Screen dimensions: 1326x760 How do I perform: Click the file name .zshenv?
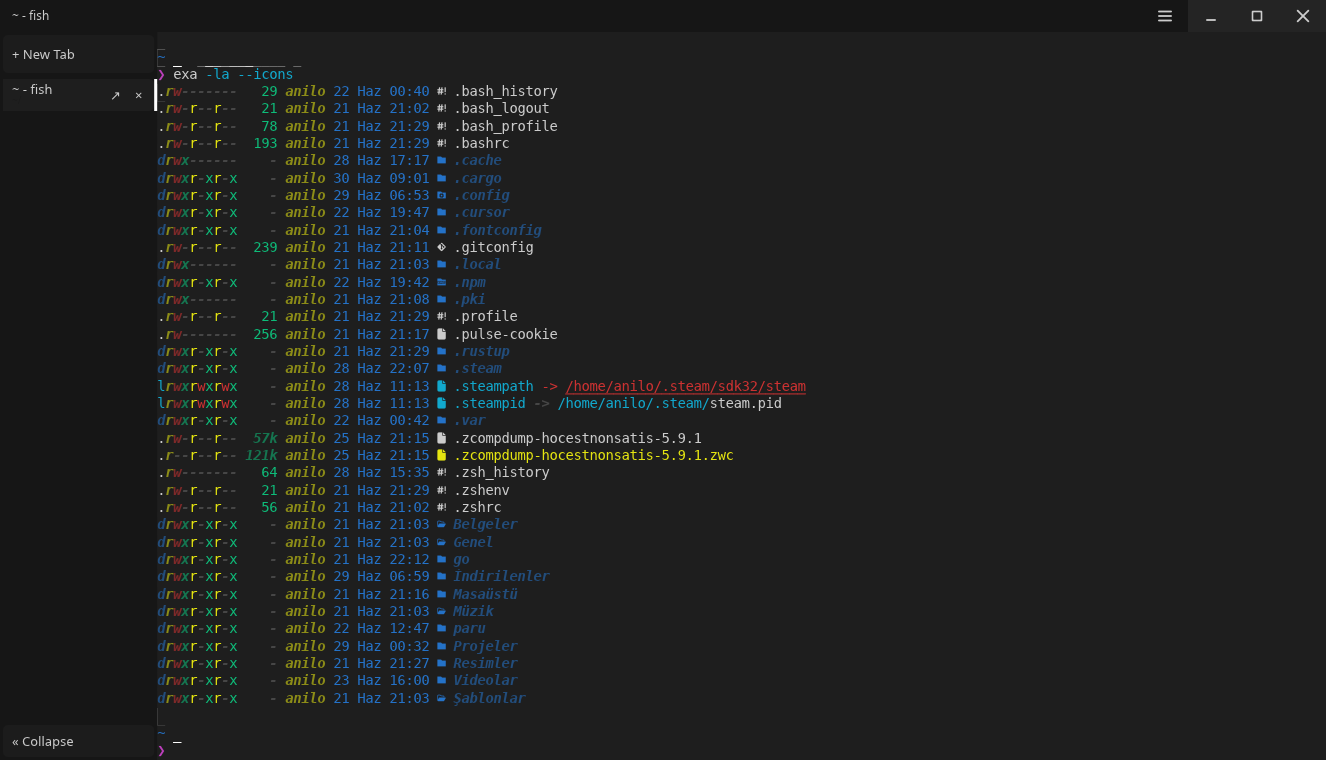[x=481, y=490]
